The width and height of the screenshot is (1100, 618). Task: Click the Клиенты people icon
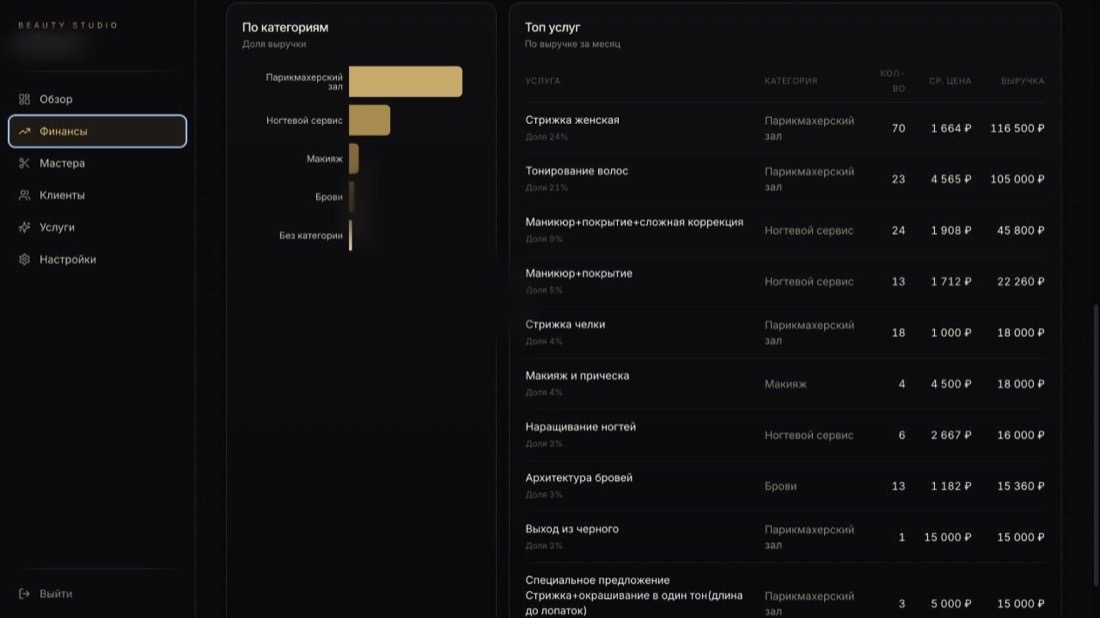click(x=25, y=195)
